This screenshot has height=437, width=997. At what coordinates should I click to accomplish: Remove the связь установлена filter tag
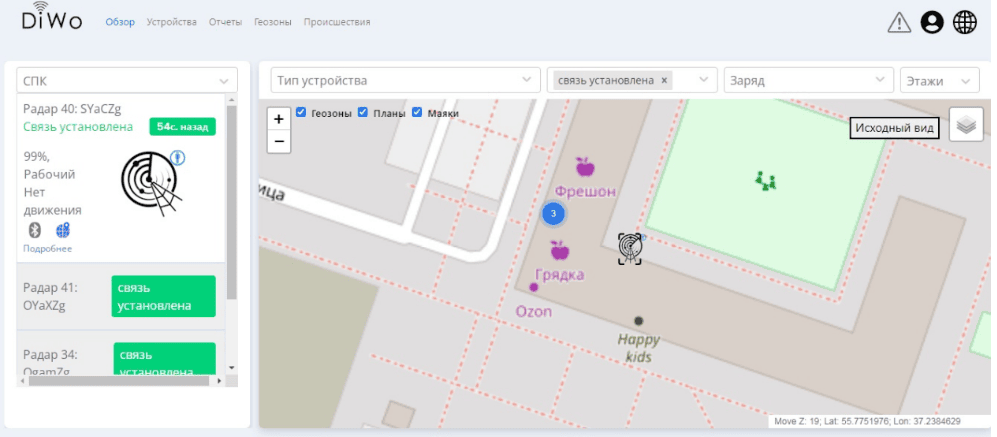pyautogui.click(x=664, y=80)
